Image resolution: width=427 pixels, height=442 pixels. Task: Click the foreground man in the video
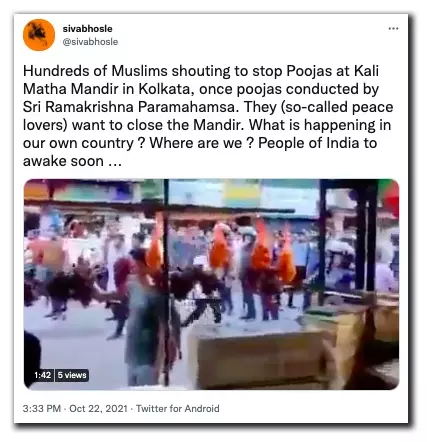point(145,320)
